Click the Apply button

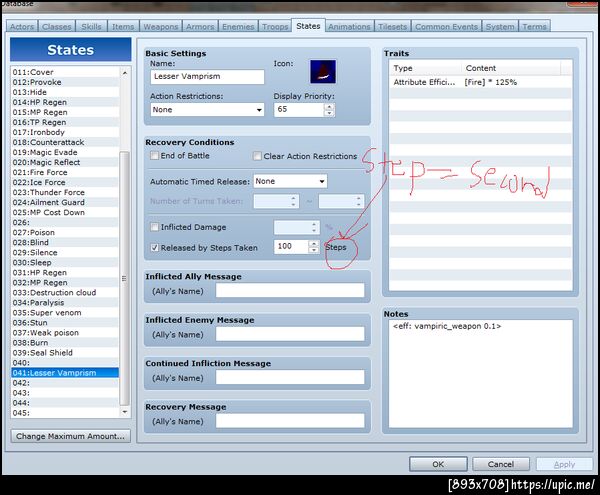564,464
